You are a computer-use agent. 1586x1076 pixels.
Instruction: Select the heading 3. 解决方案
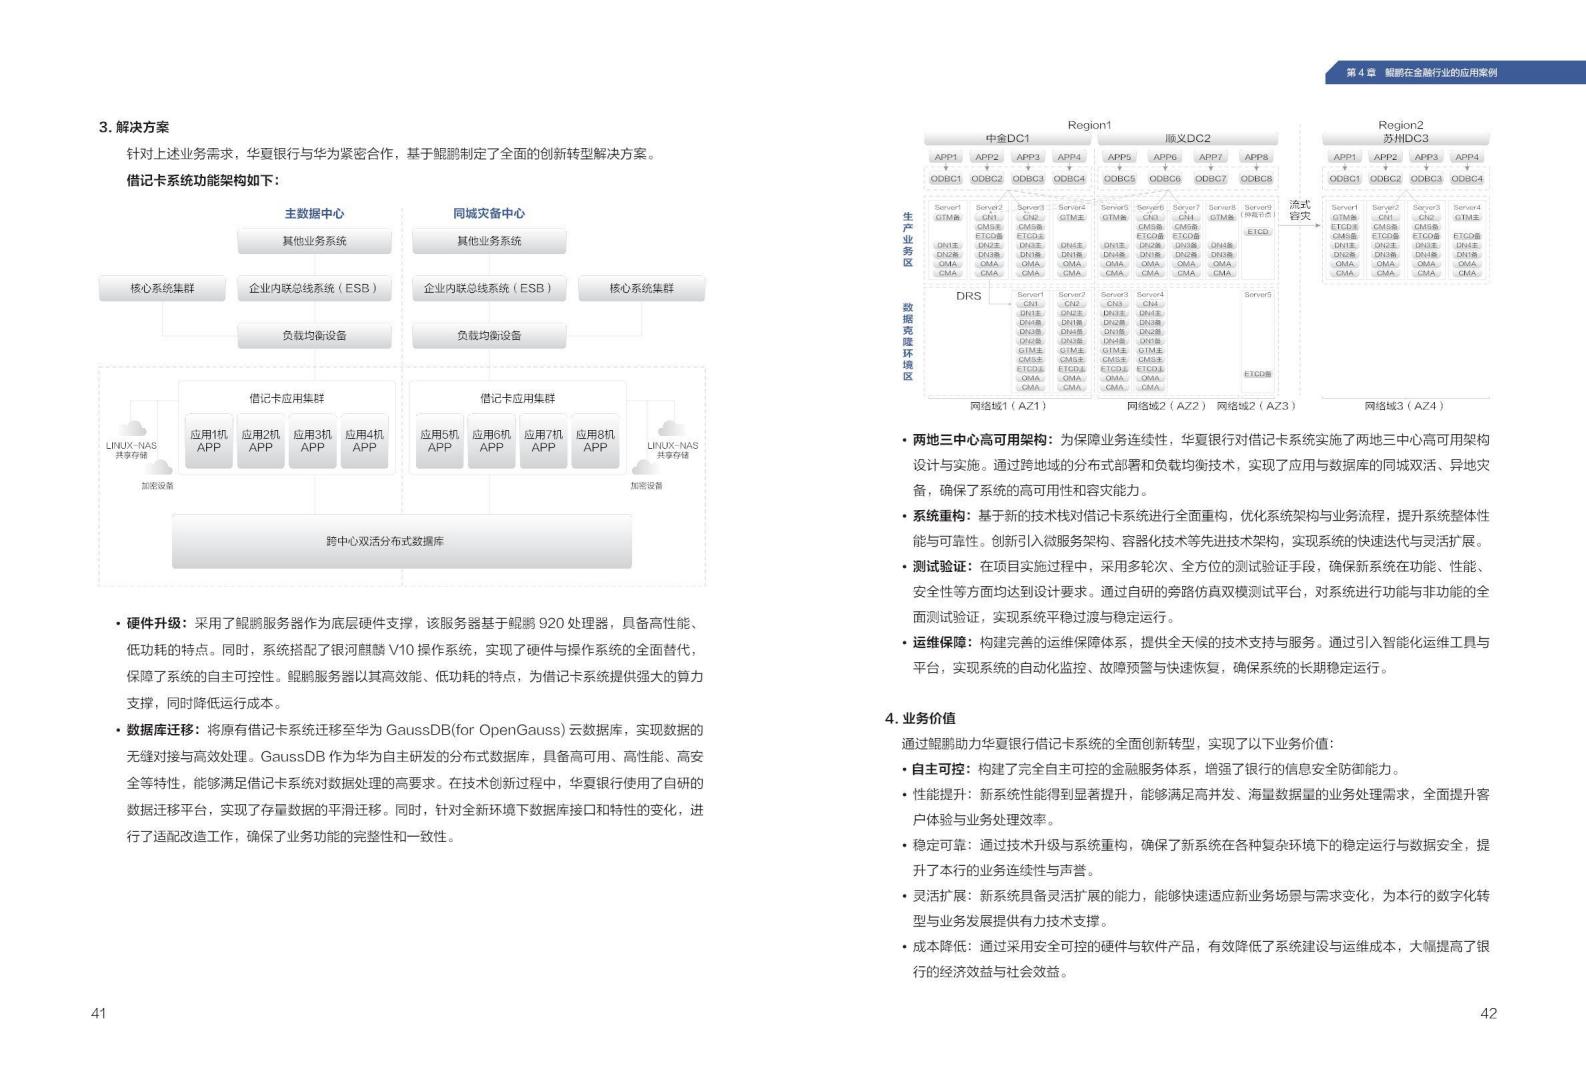click(134, 127)
